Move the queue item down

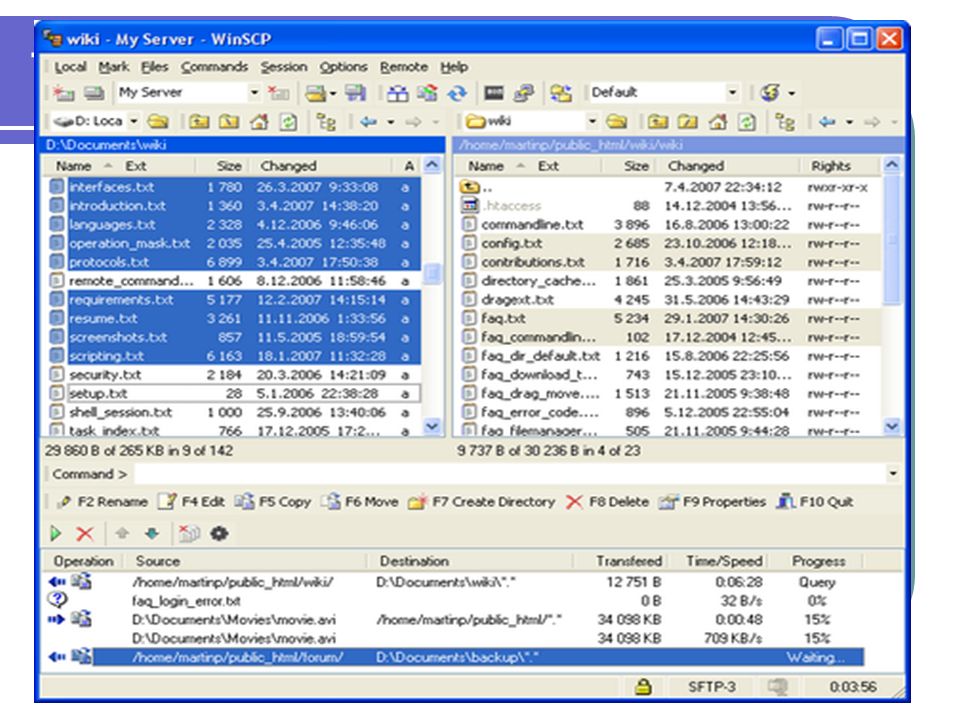coord(152,533)
